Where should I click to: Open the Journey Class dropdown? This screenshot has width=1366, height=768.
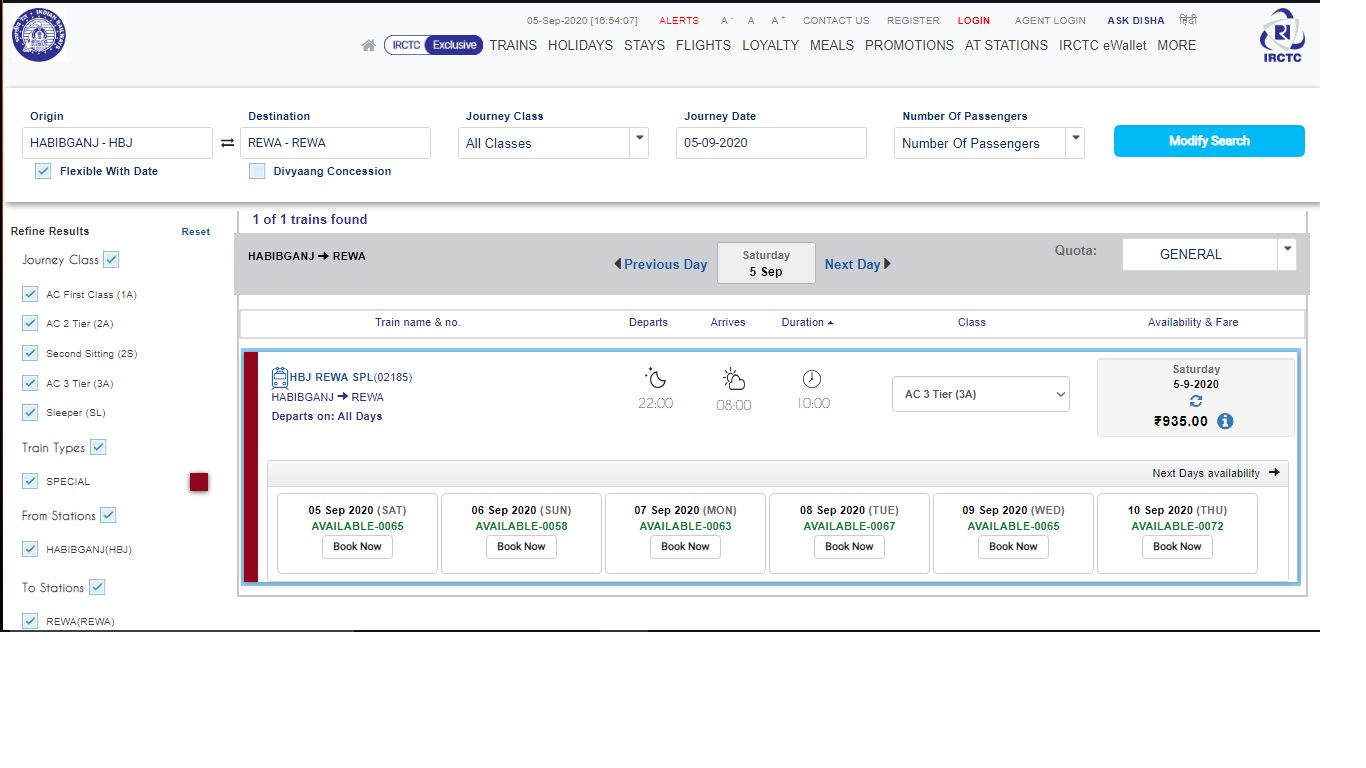[x=553, y=143]
